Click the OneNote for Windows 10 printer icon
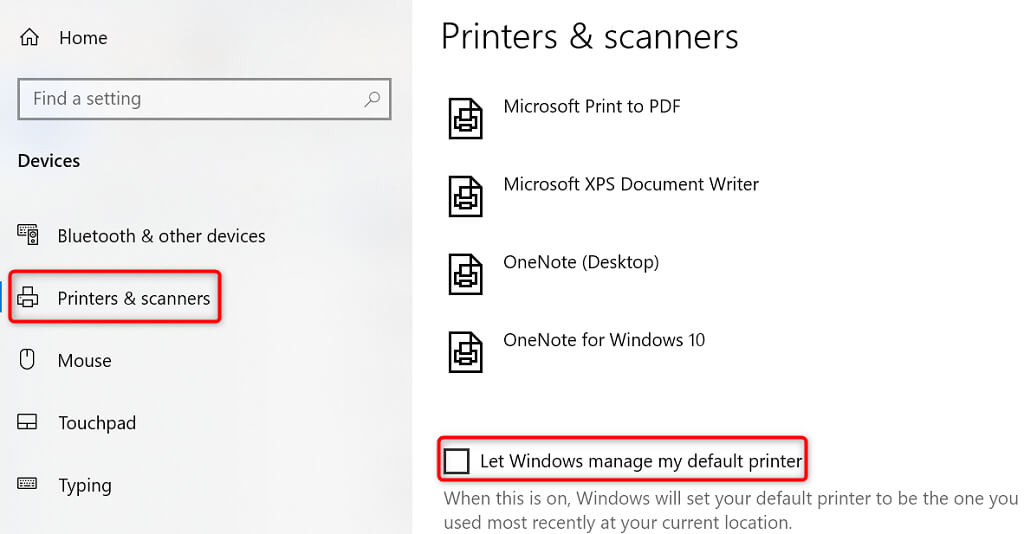1024x534 pixels. tap(465, 352)
